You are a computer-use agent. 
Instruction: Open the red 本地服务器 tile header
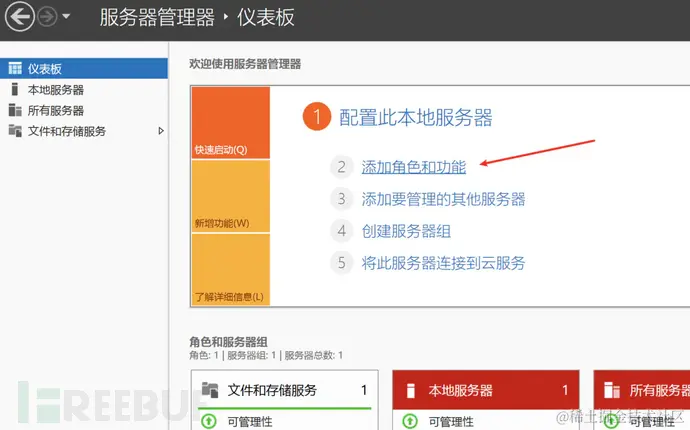point(486,390)
